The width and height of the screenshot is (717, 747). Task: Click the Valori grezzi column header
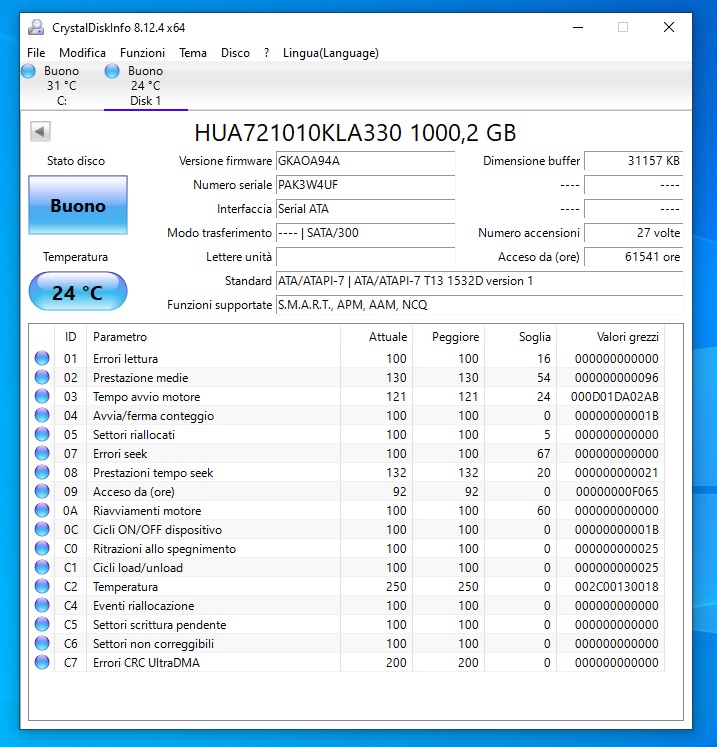tap(610, 337)
